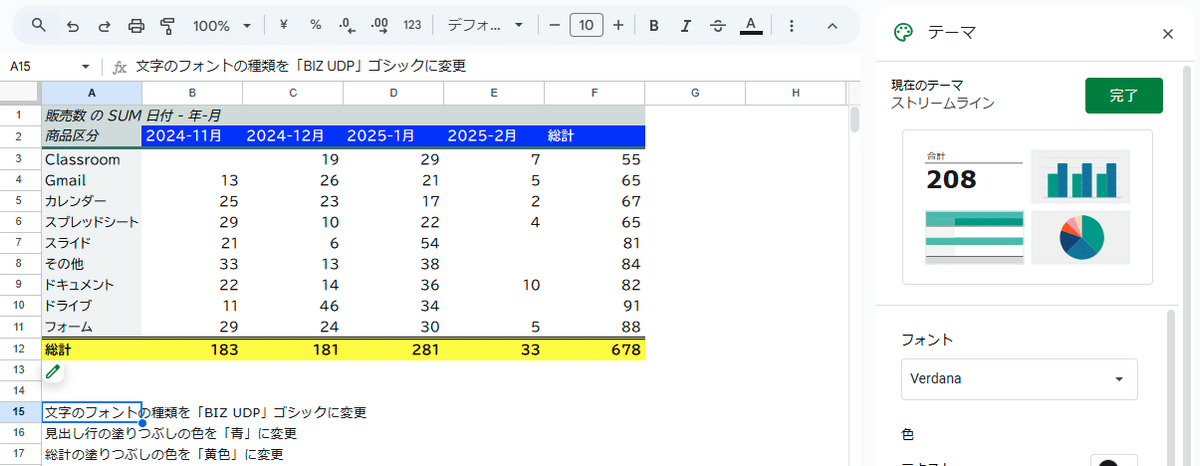Increase decimal places
The width and height of the screenshot is (1200, 466).
(379, 25)
